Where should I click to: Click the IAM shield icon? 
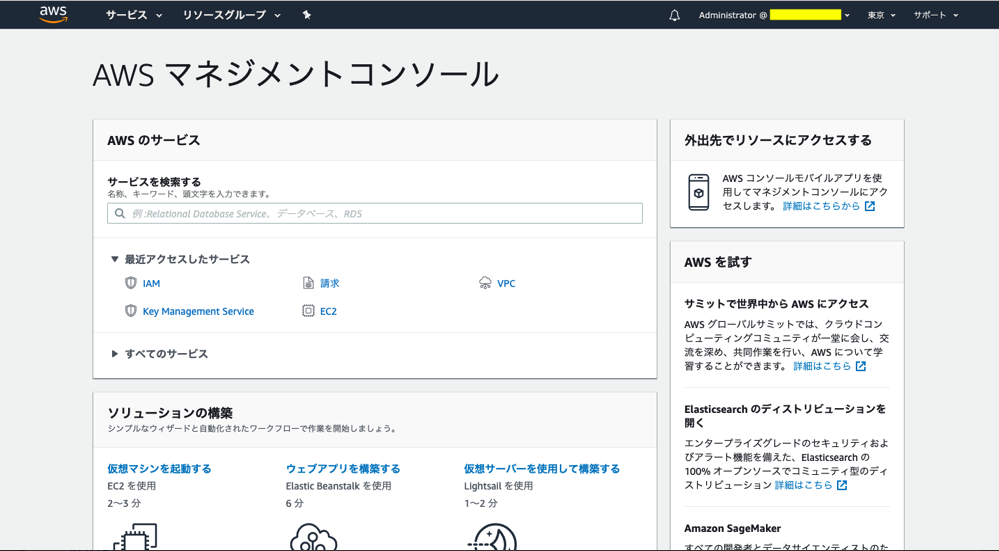click(x=131, y=283)
